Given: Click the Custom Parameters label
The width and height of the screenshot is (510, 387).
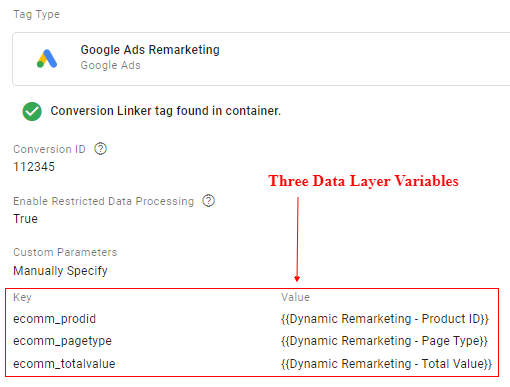Looking at the screenshot, I should click(65, 252).
